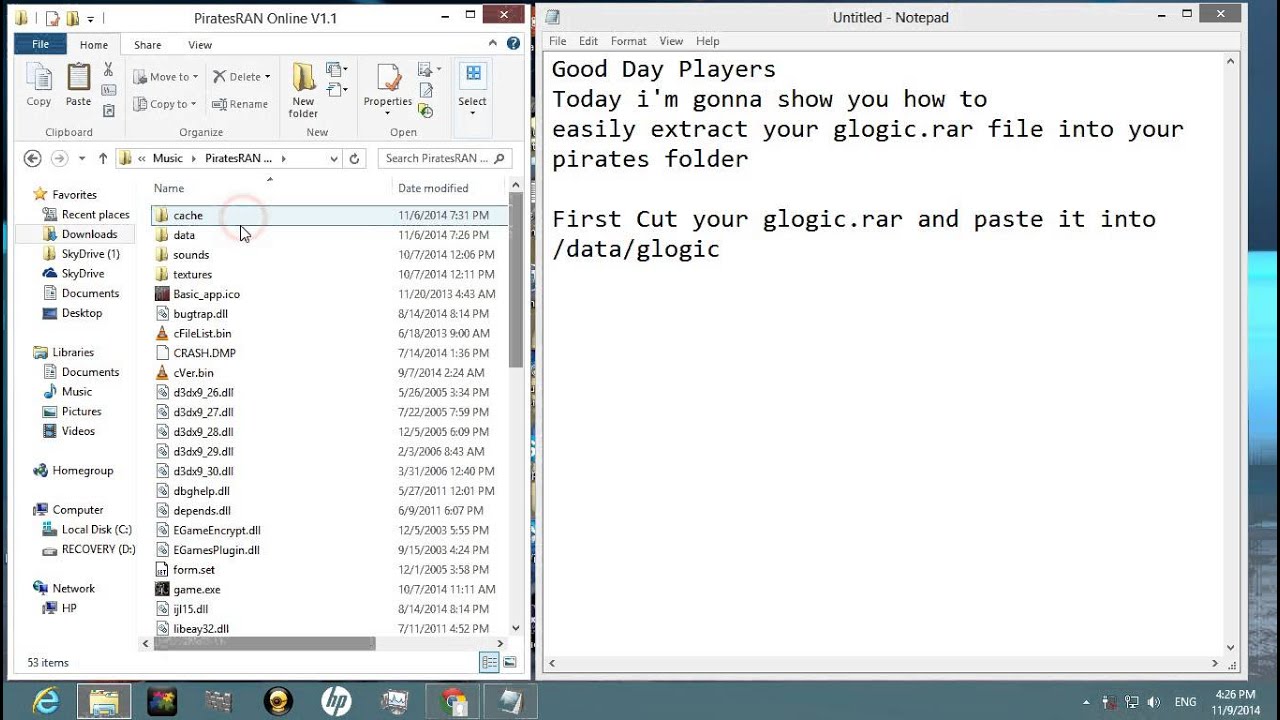Click the History icon in the Open group
Screen dimensions: 1280x720
(425, 110)
